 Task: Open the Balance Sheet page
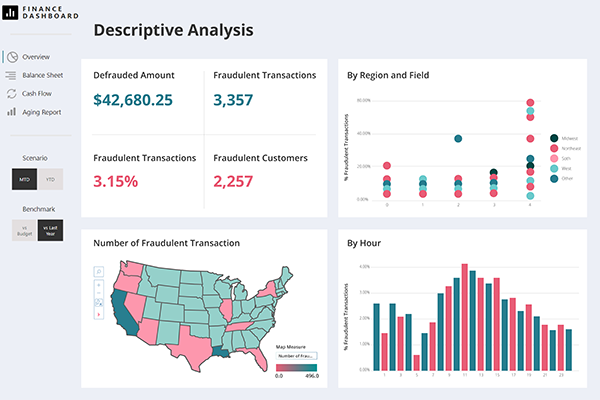point(41,75)
